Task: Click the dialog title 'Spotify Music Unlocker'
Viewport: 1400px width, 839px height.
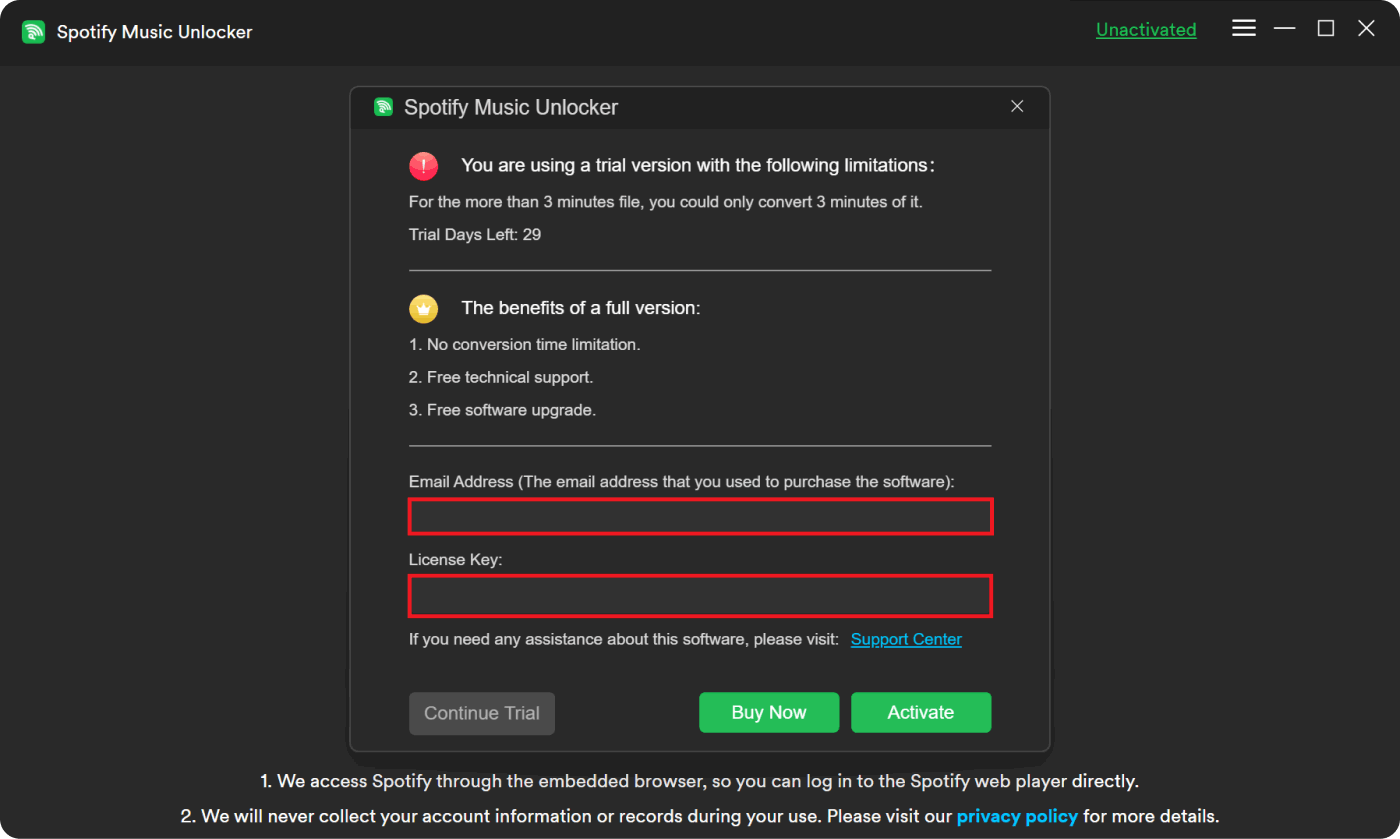Action: (511, 107)
